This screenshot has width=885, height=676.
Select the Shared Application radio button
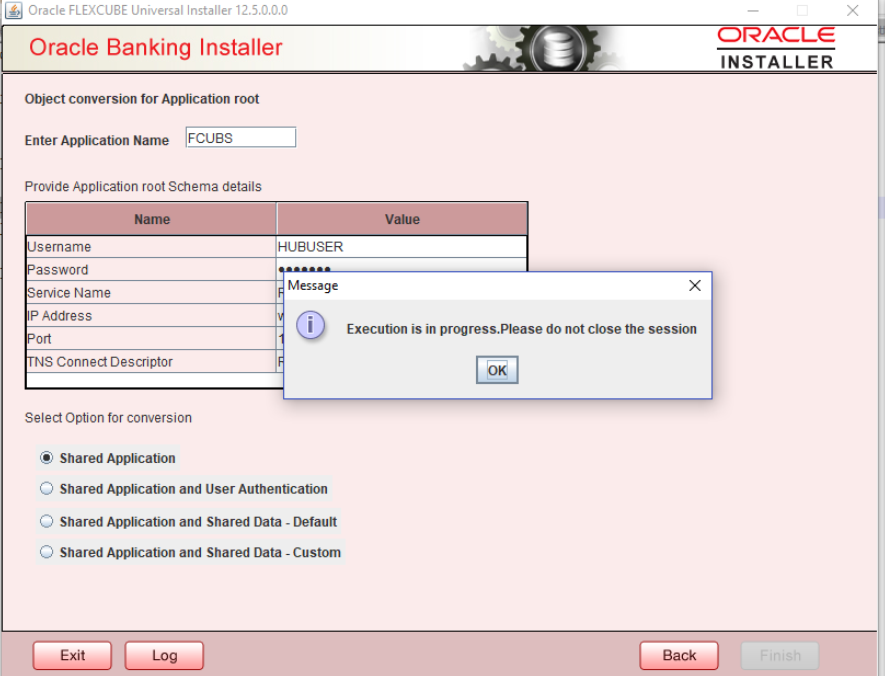(47, 458)
